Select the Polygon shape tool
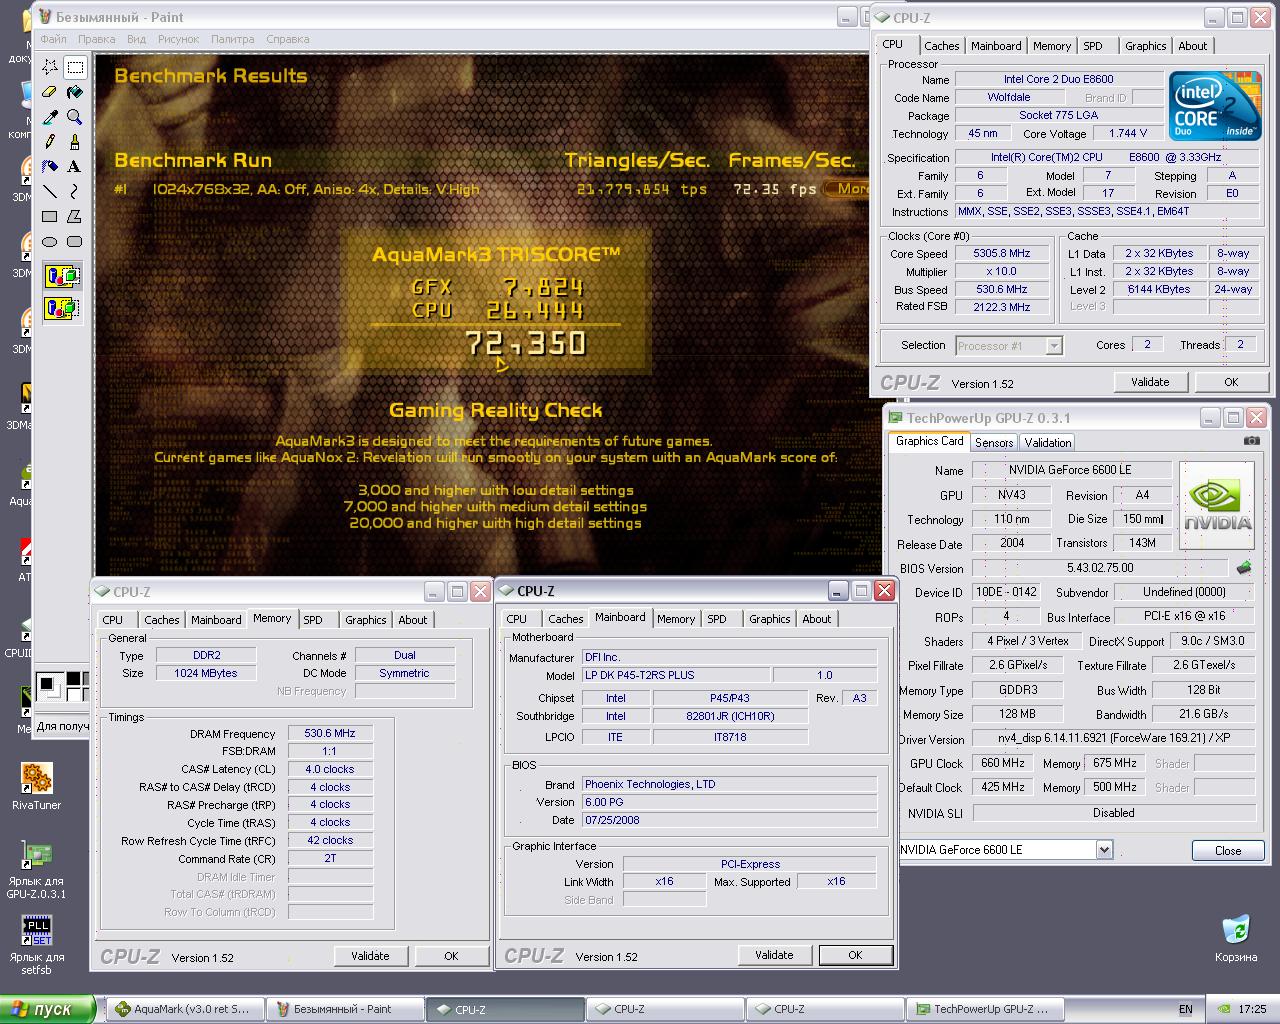The image size is (1280, 1024). coord(75,217)
